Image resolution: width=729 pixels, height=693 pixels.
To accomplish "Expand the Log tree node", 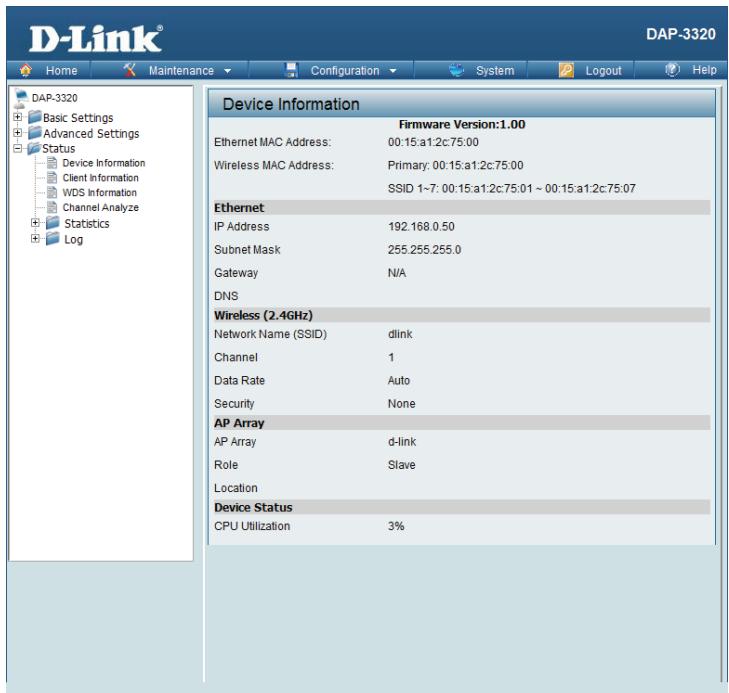I will 35,238.
